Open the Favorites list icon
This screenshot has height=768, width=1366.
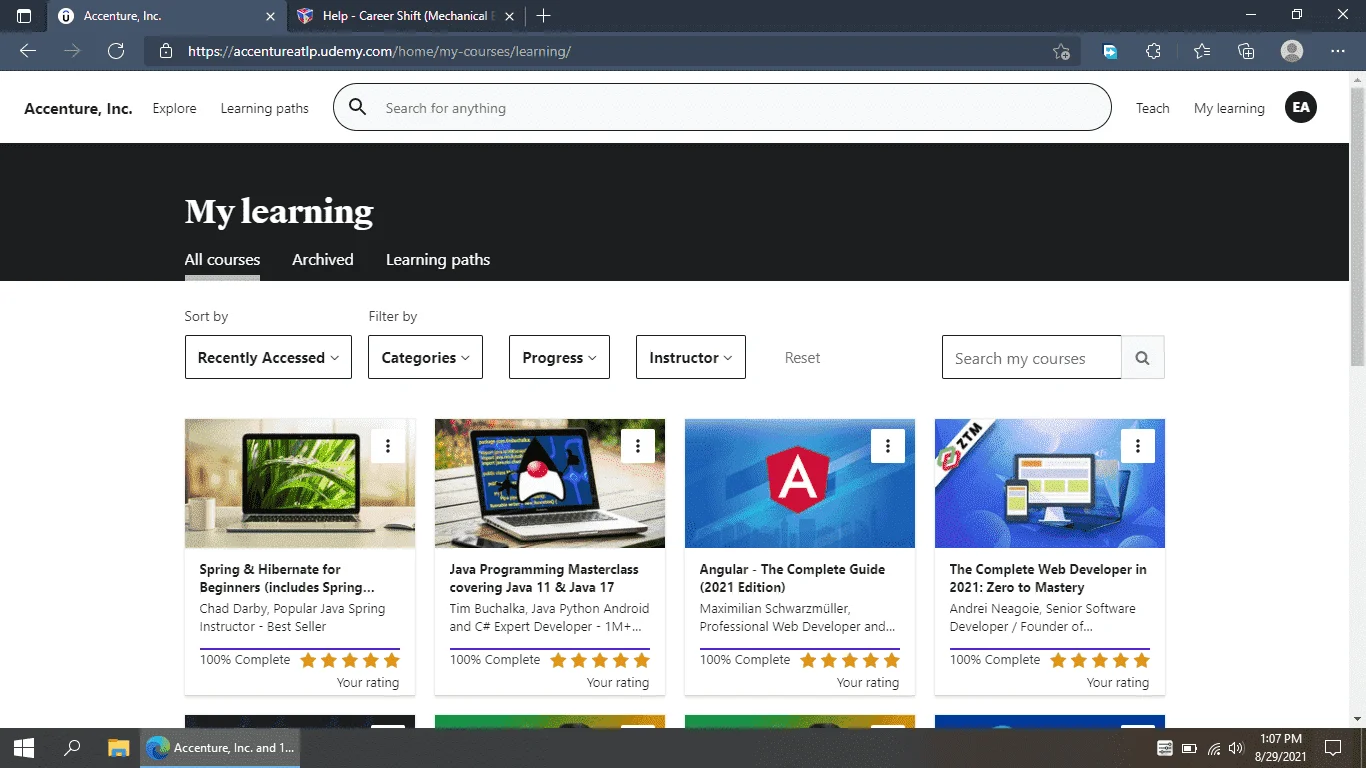[1201, 51]
